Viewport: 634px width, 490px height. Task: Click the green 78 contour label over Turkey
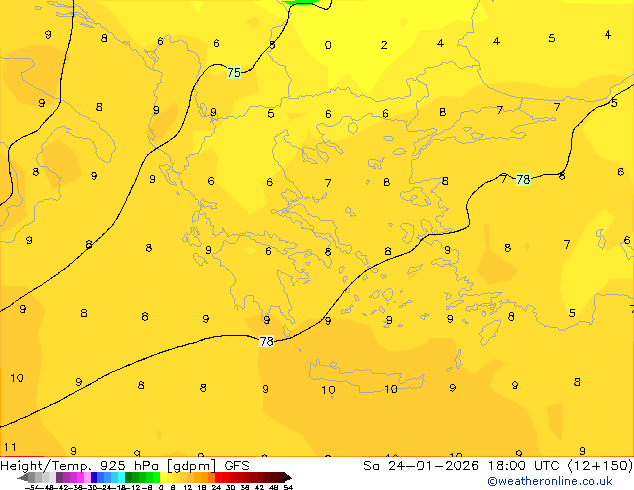523,180
